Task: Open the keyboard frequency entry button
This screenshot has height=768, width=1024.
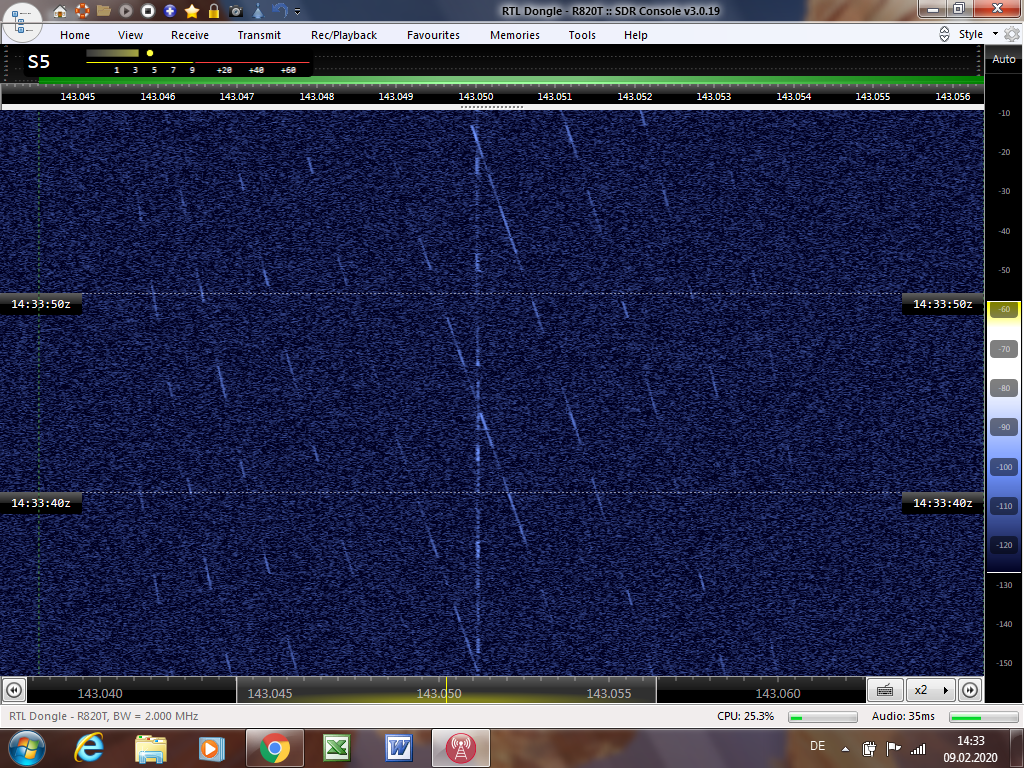Action: 885,690
